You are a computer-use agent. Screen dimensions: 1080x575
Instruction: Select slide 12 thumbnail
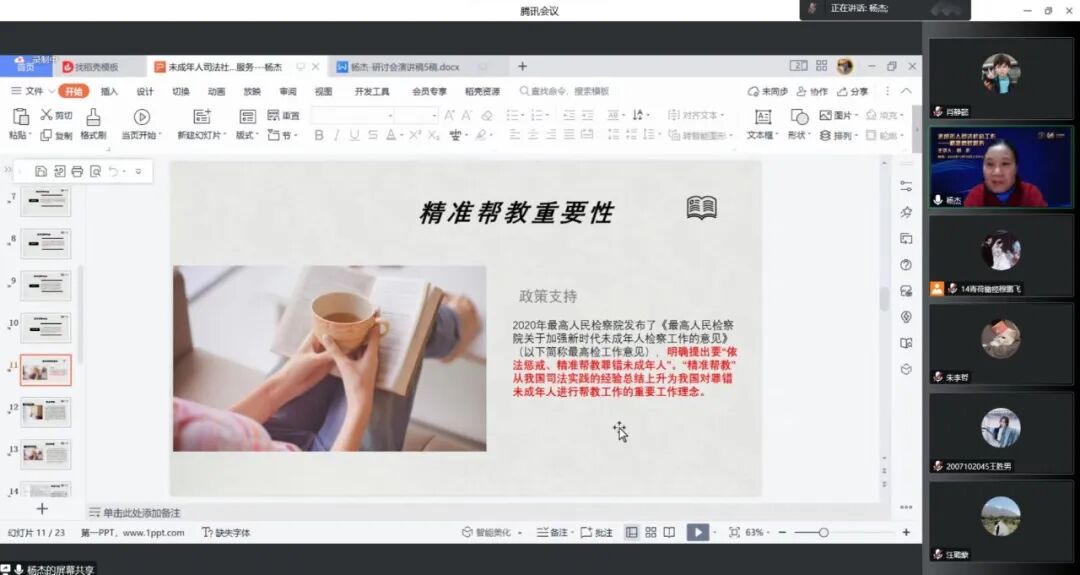coord(45,412)
